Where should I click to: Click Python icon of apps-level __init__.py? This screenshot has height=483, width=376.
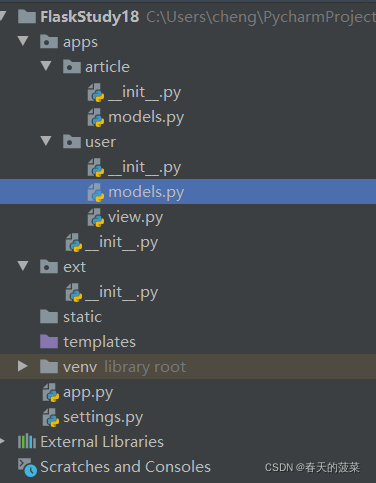tap(74, 242)
